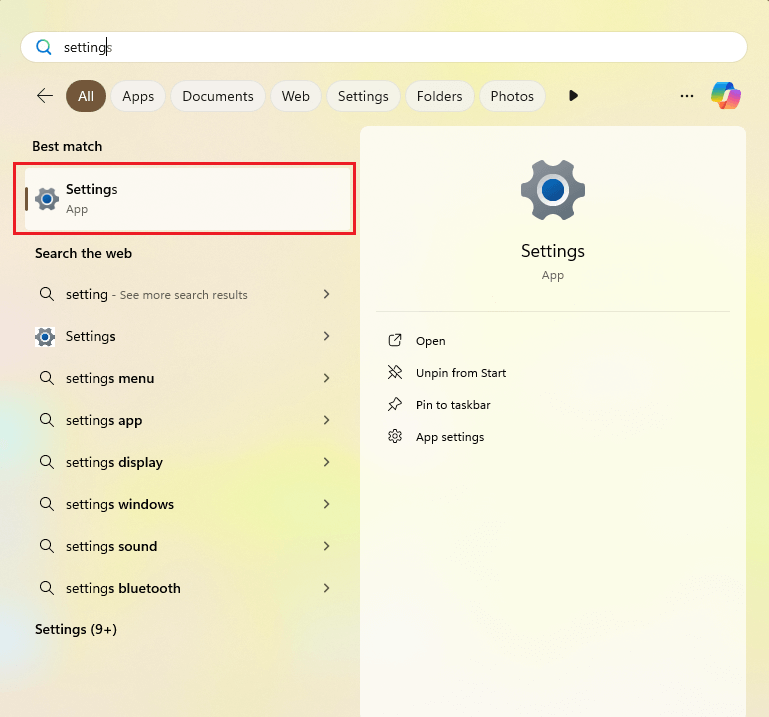Image resolution: width=769 pixels, height=717 pixels.
Task: Switch to the Documents filter tab
Action: pos(218,96)
